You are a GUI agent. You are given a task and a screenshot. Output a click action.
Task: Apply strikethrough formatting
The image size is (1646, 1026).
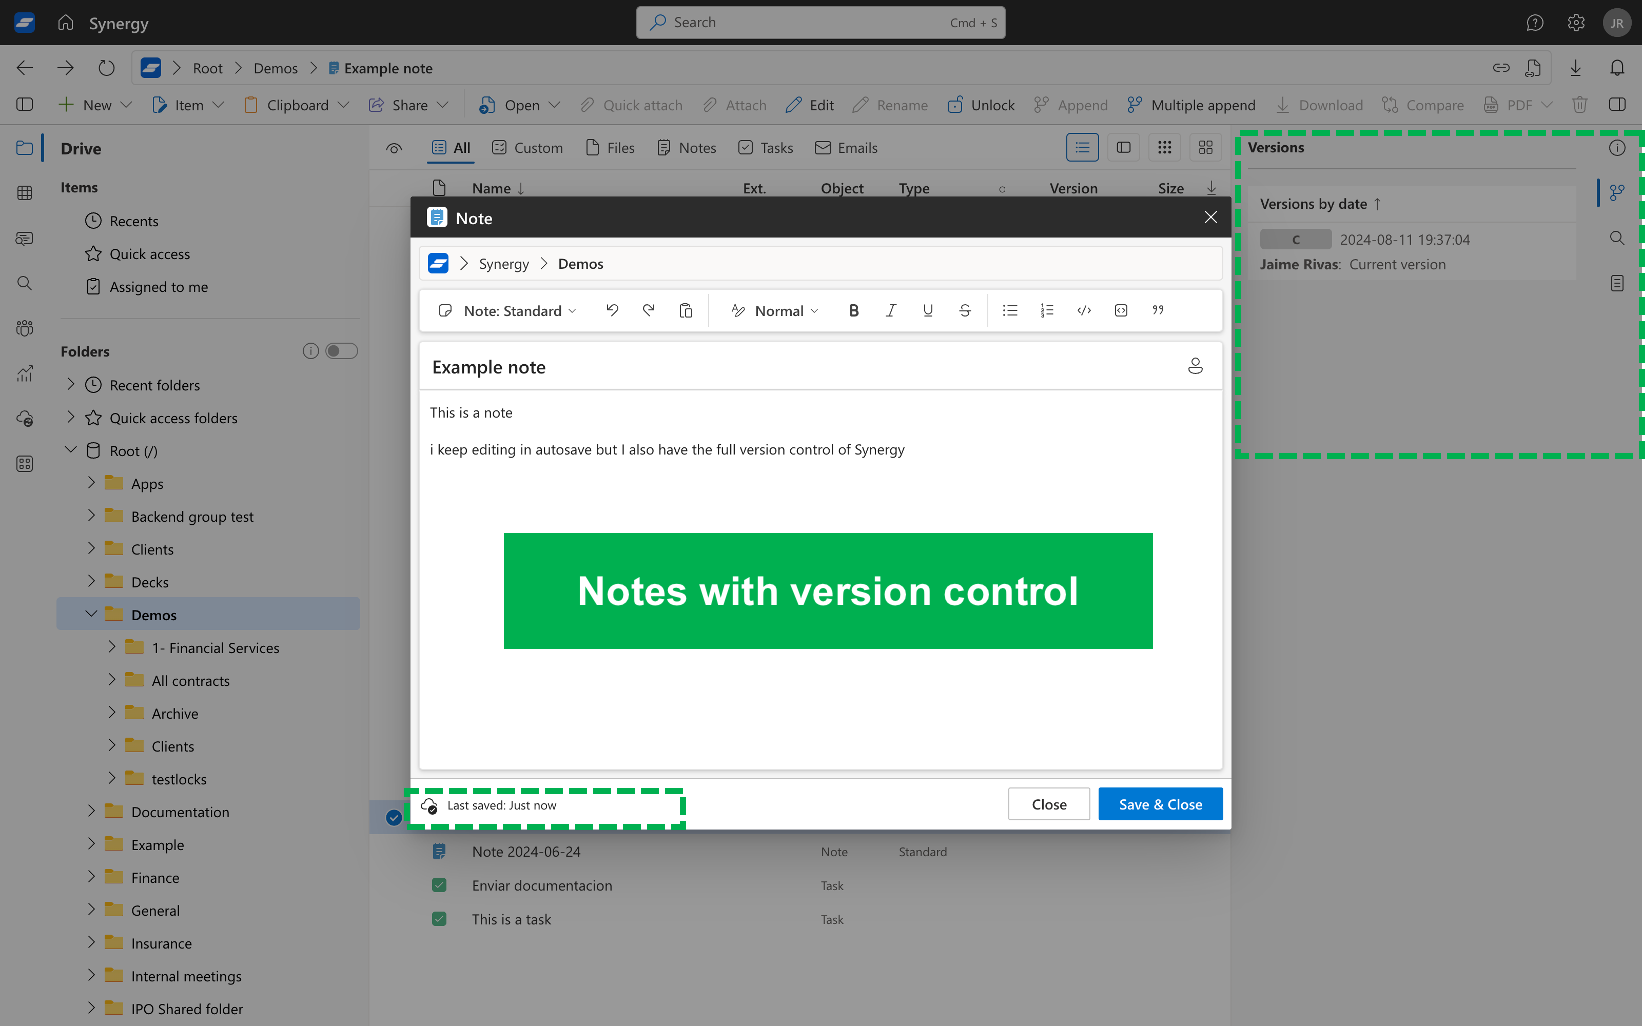(965, 311)
